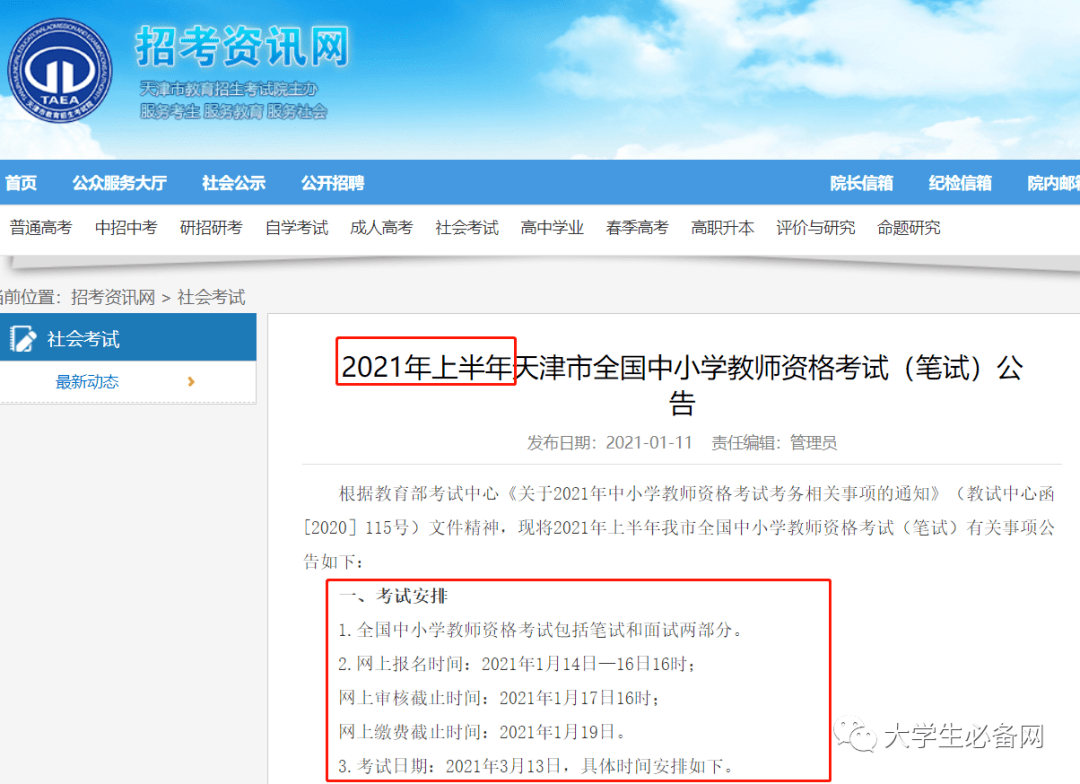This screenshot has width=1080, height=784.
Task: Go to 社会公示 page
Action: click(233, 183)
